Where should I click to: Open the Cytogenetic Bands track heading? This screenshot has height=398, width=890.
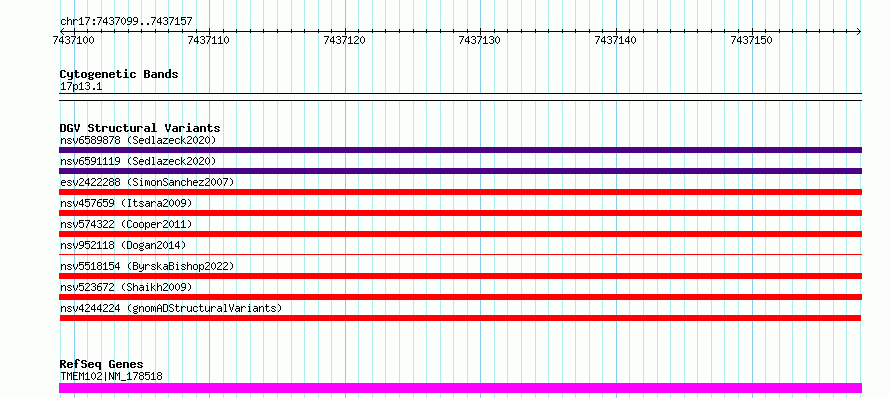[x=119, y=74]
